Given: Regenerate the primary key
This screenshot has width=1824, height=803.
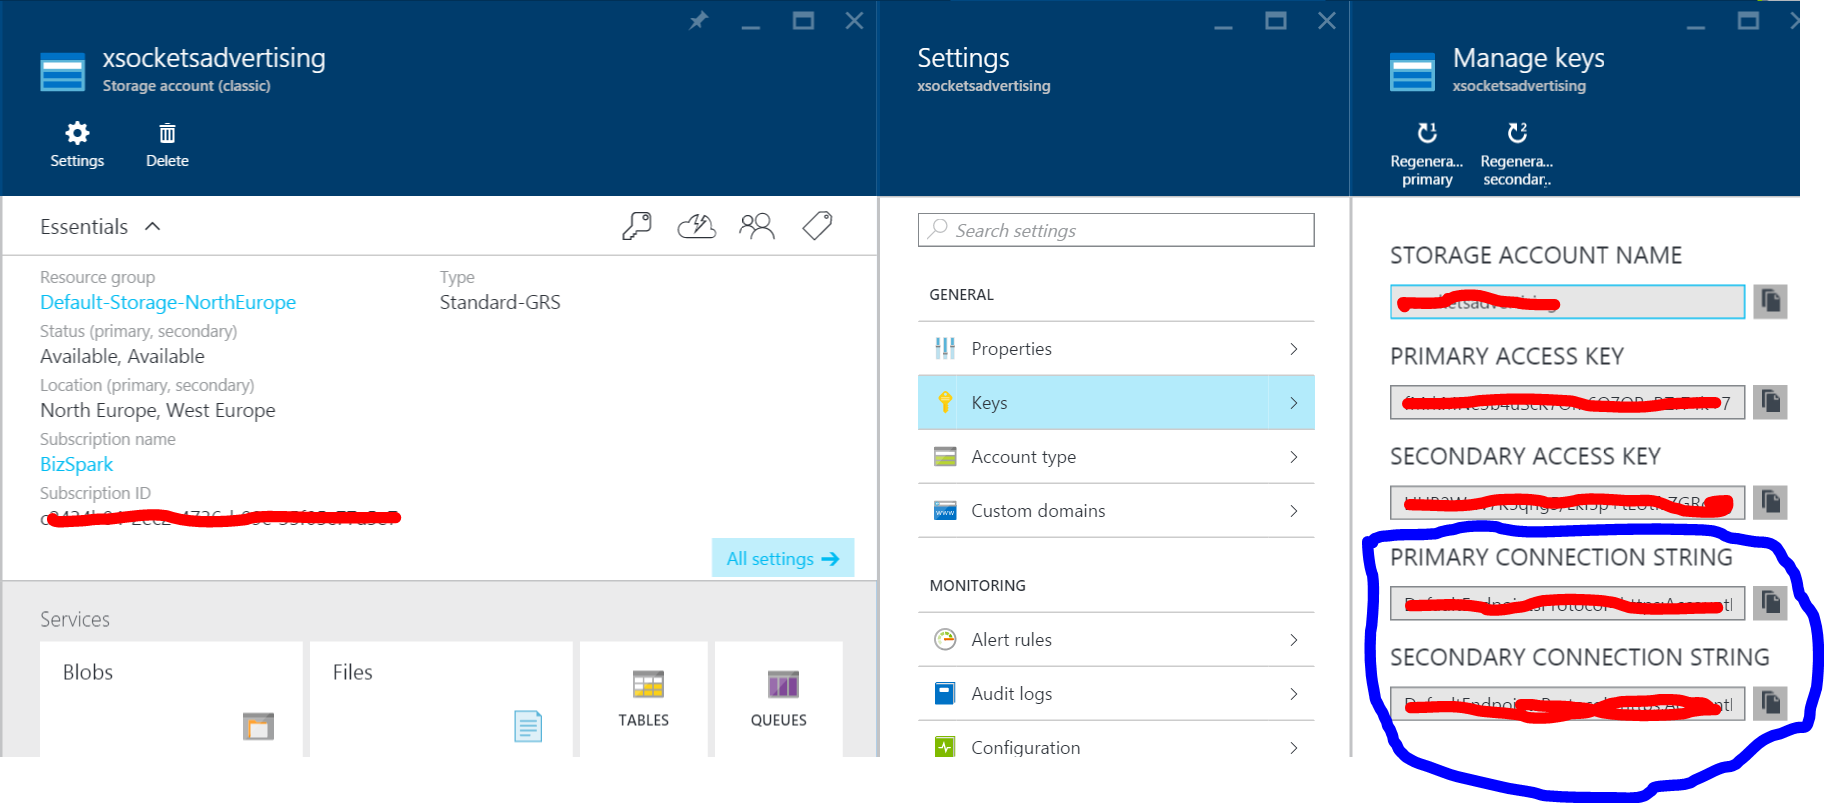Looking at the screenshot, I should coord(1427,134).
